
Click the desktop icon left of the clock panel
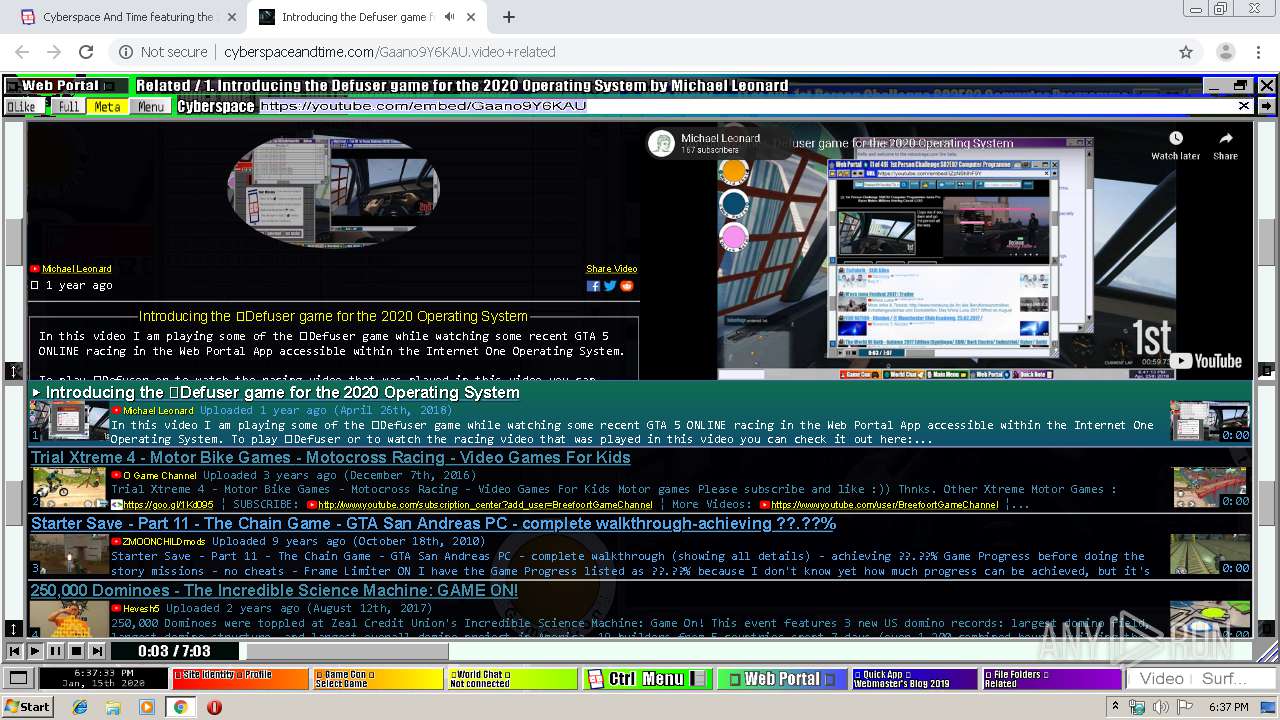click(17, 679)
